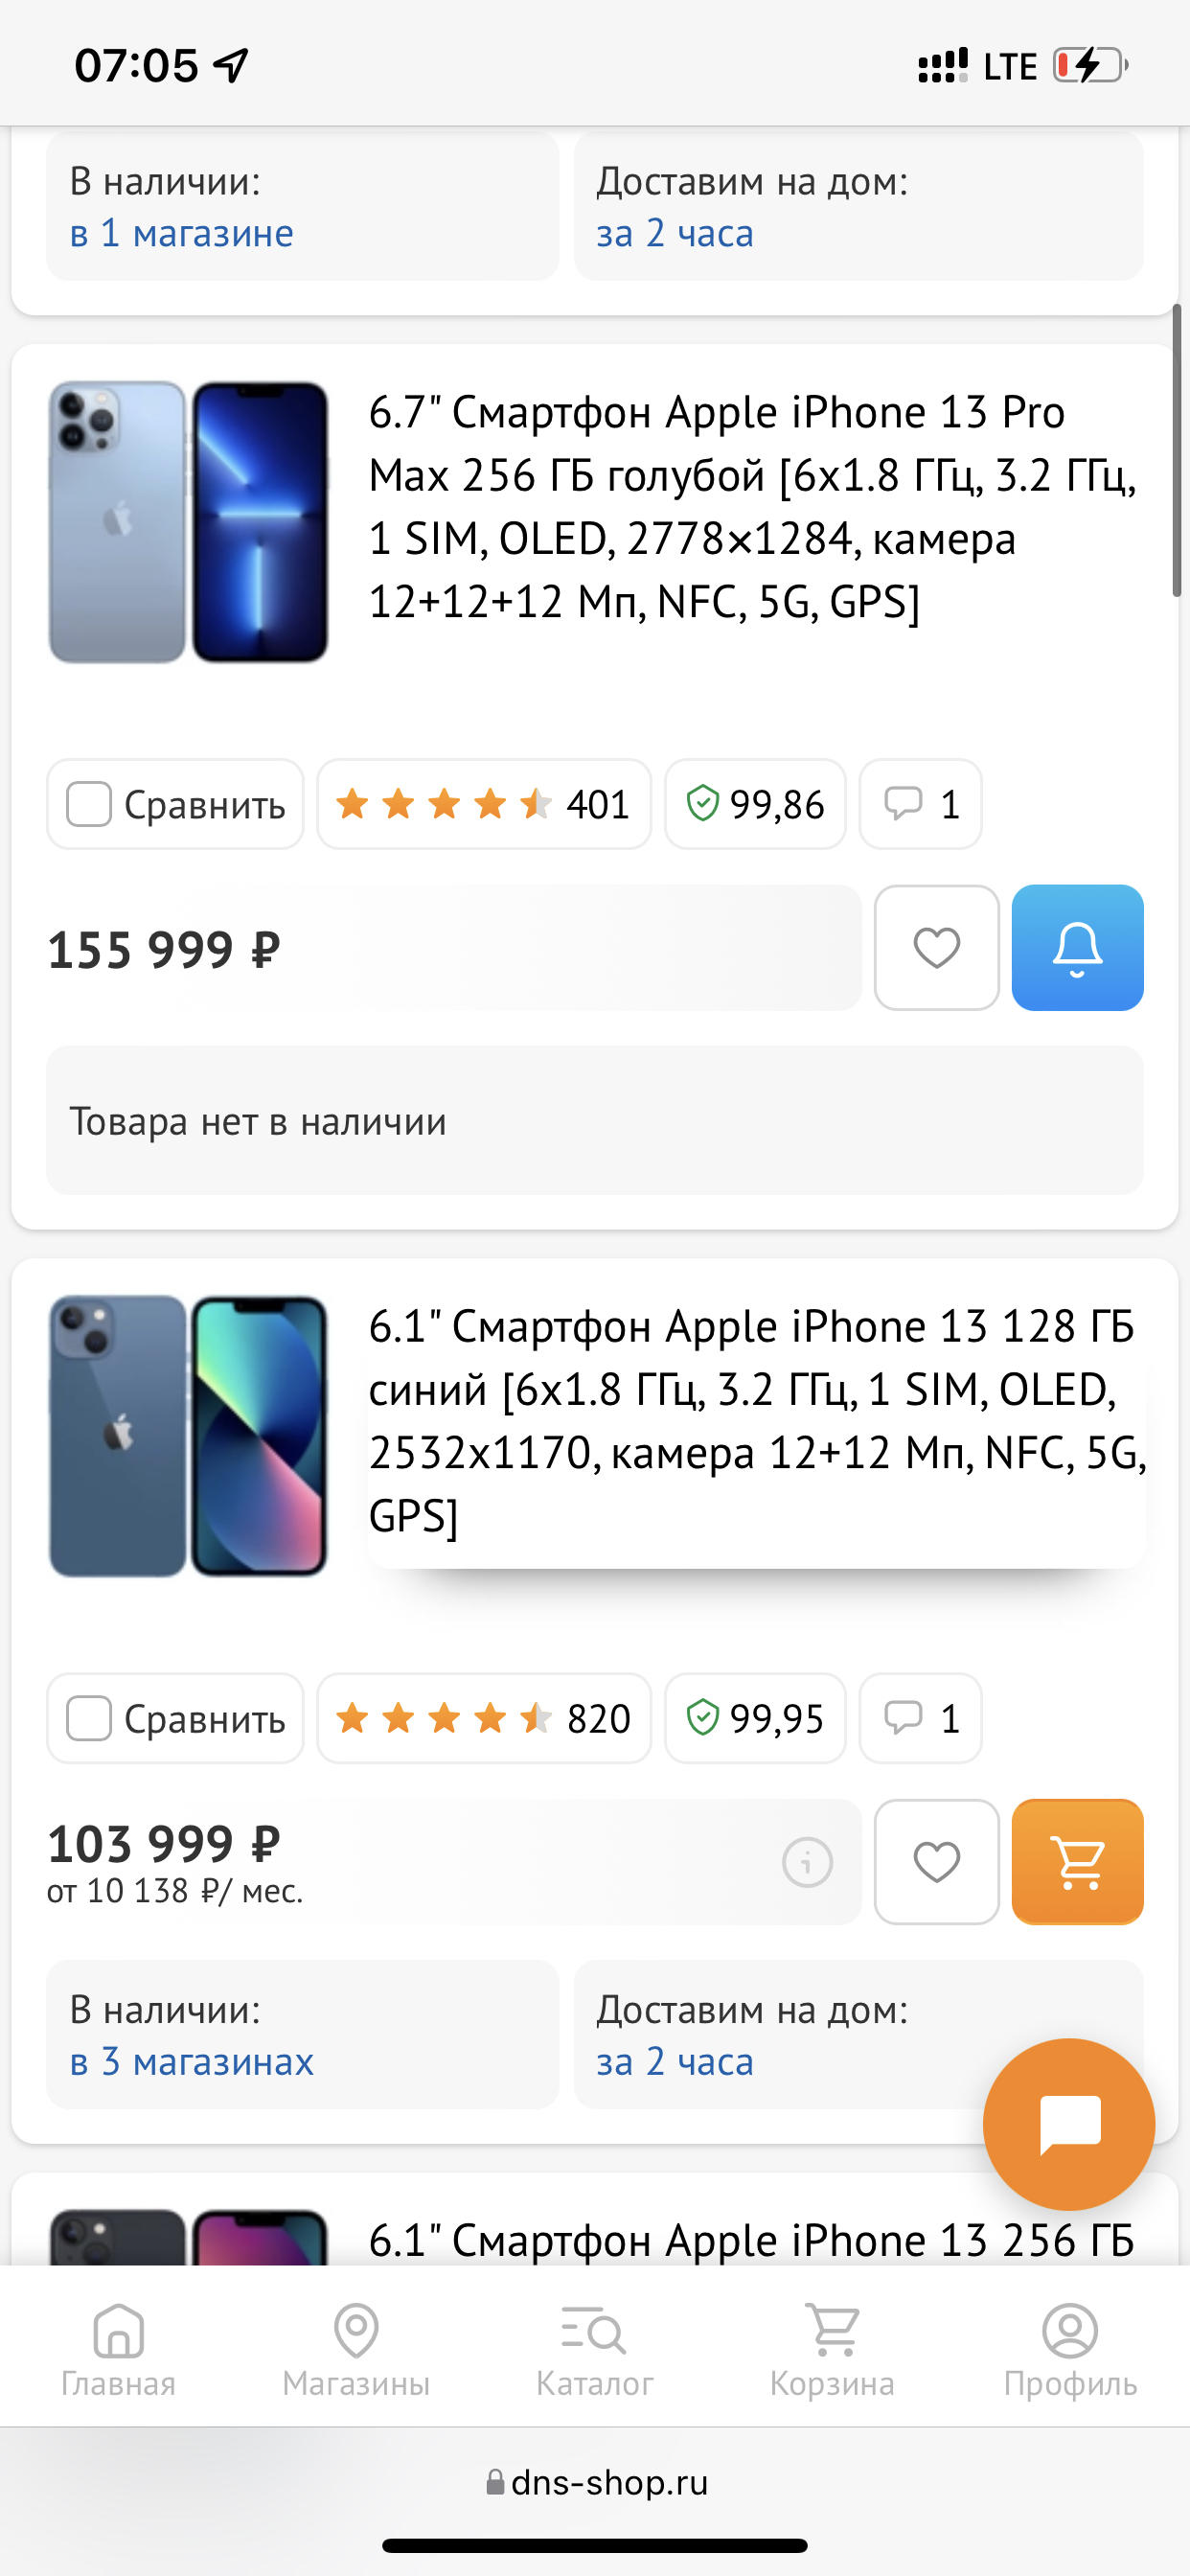1190x2576 pixels.
Task: Favorite the iPhone 13 128 ГБ with heart
Action: tap(936, 1861)
